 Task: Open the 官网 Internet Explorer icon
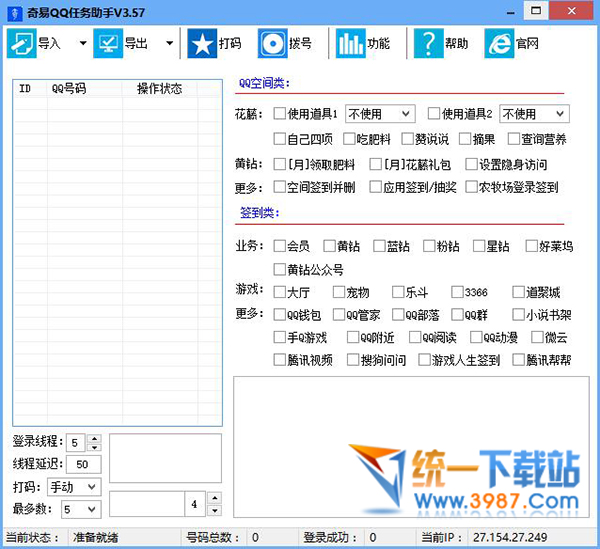499,43
